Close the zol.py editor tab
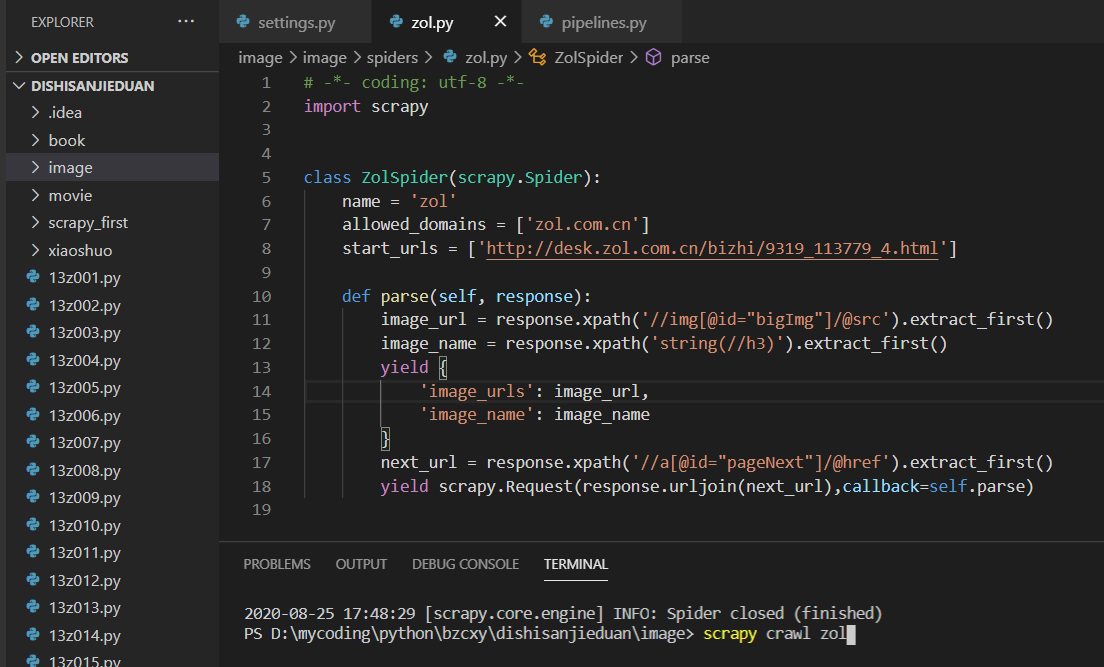This screenshot has height=667, width=1104. [x=500, y=22]
